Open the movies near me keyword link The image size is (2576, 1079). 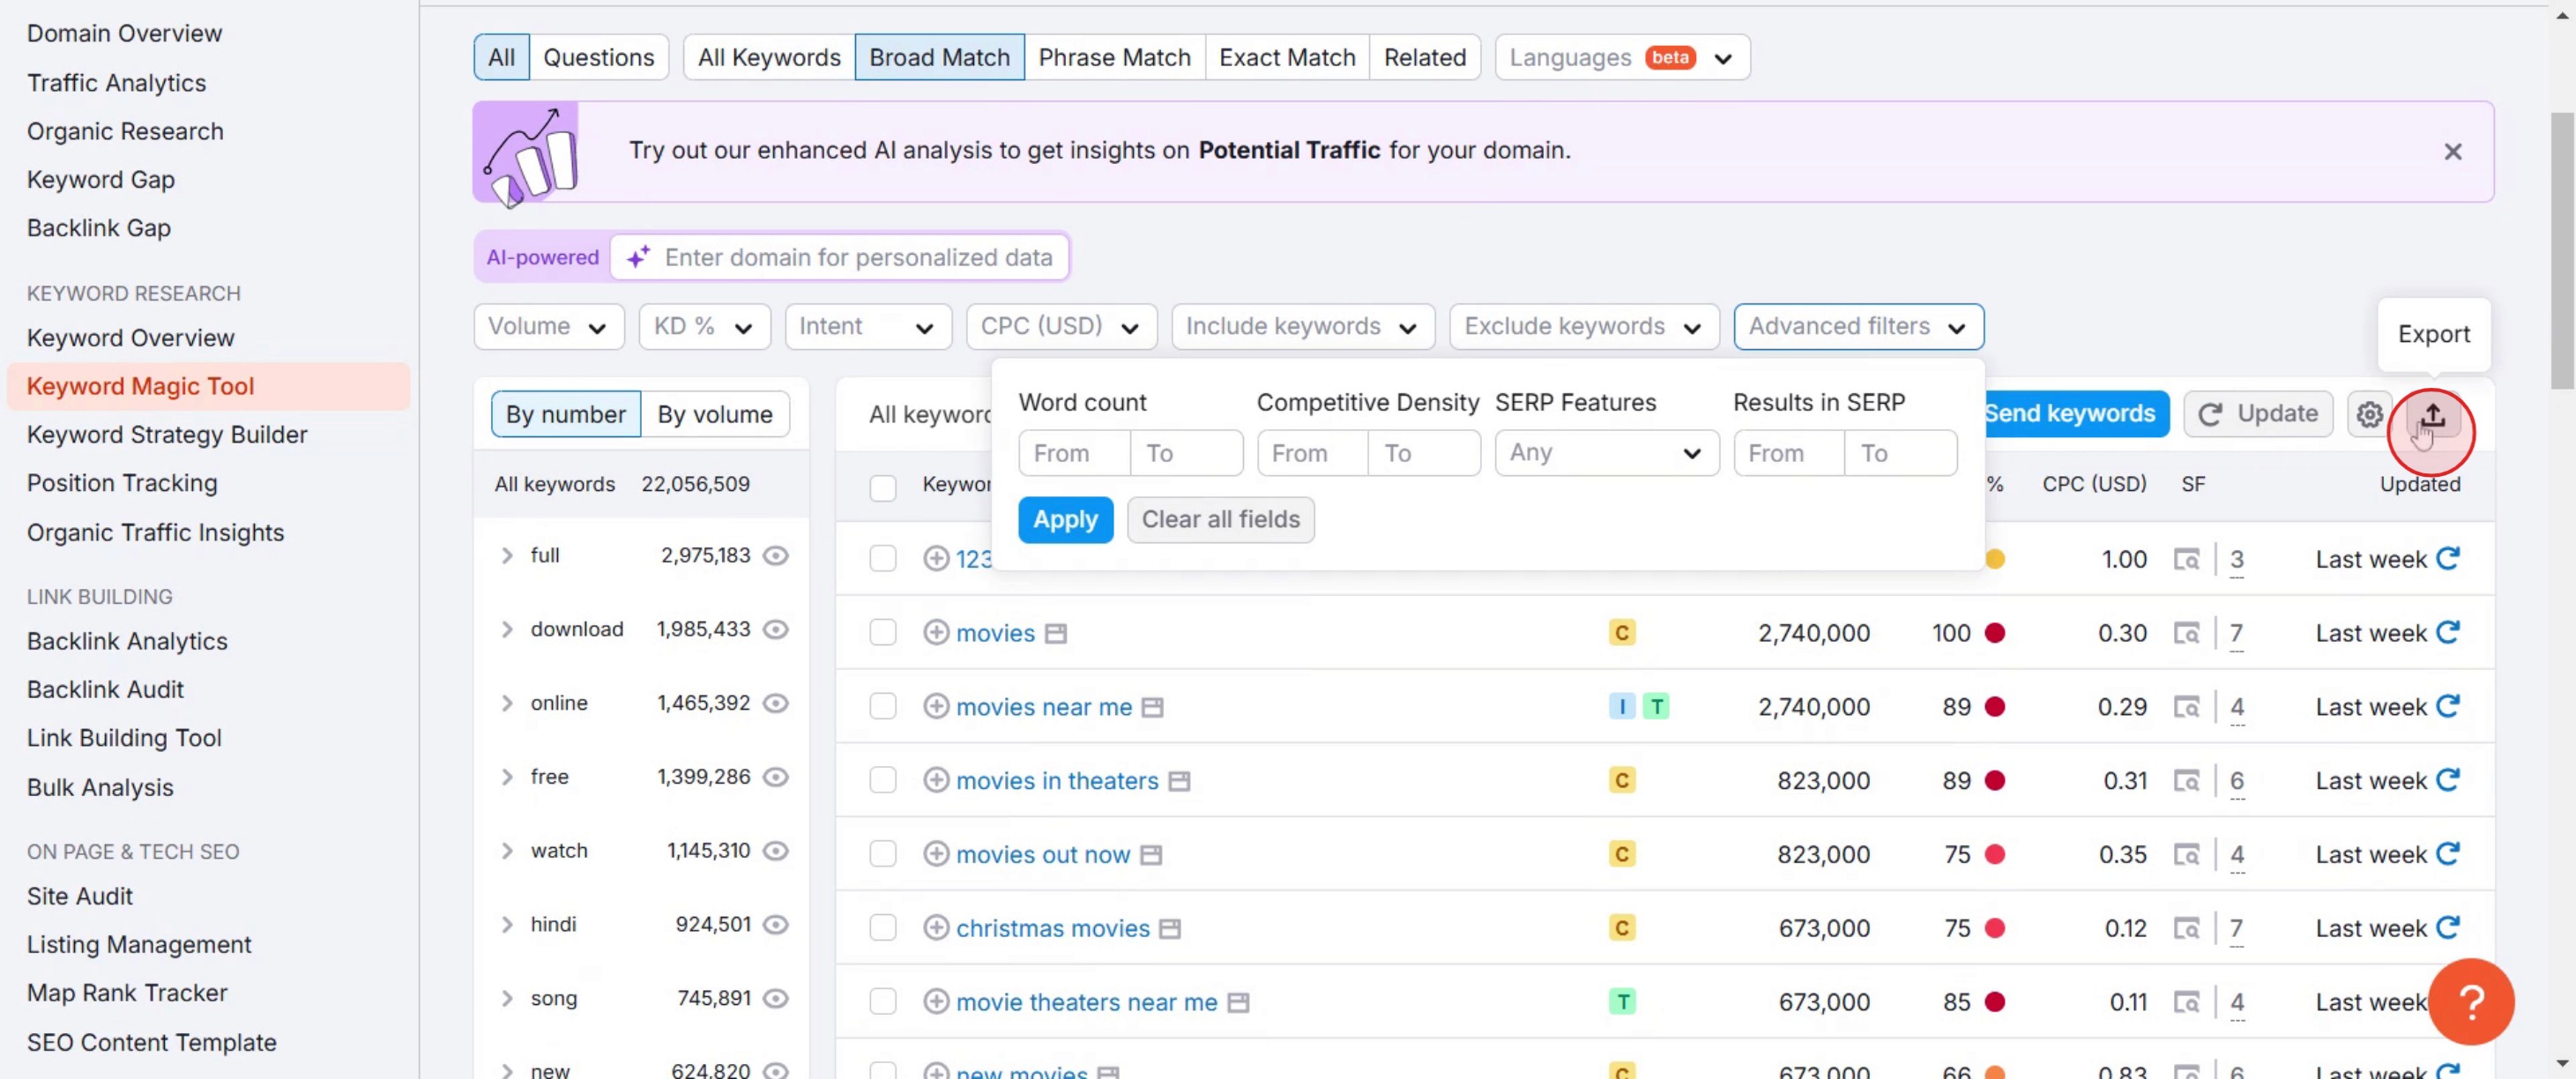pyautogui.click(x=1043, y=707)
